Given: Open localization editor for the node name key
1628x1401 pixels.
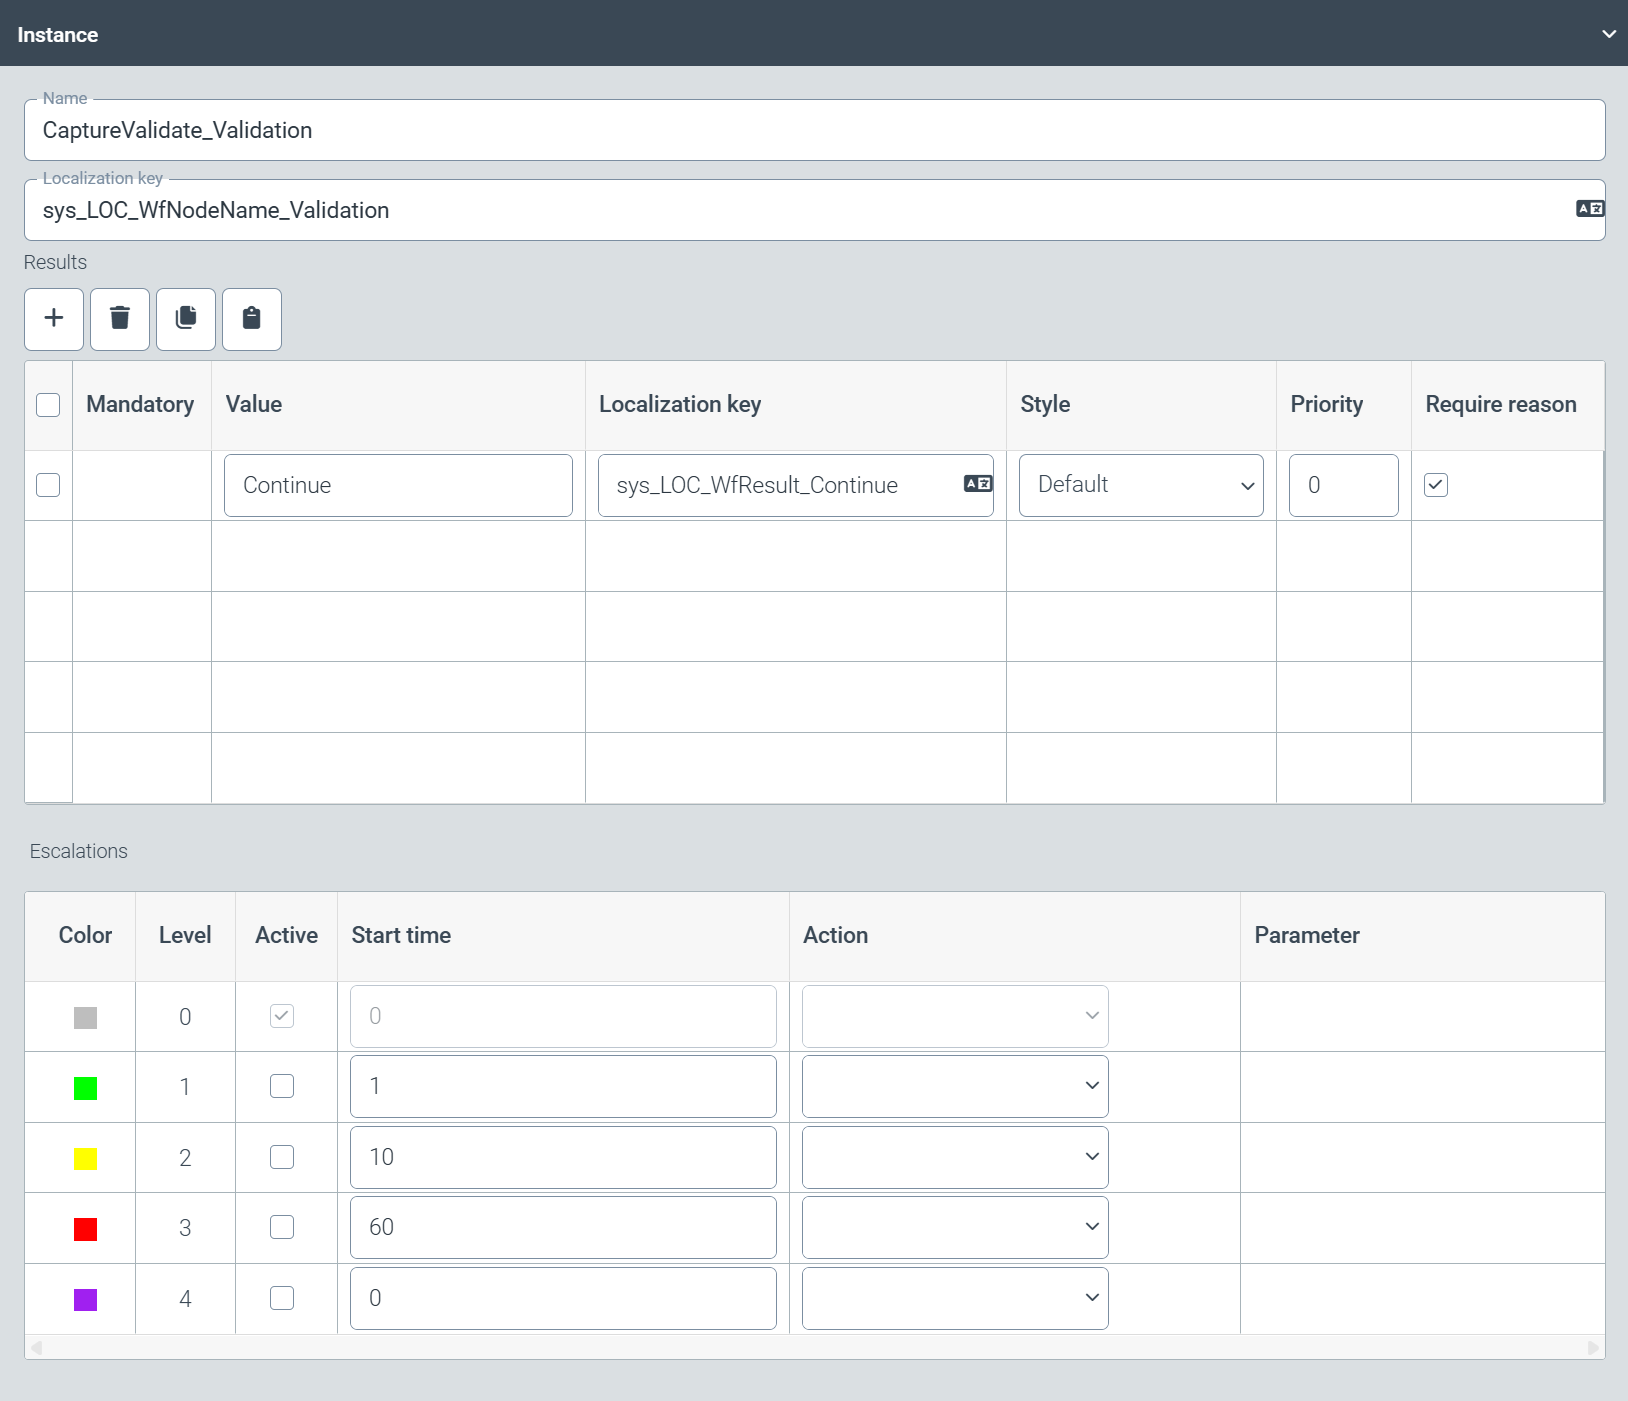Looking at the screenshot, I should 1589,207.
